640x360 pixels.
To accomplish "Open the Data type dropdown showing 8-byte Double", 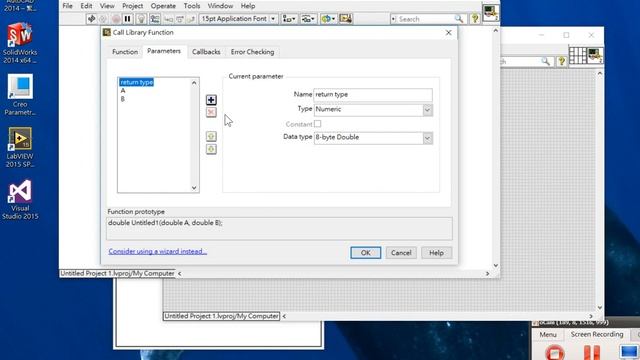I will pos(373,138).
